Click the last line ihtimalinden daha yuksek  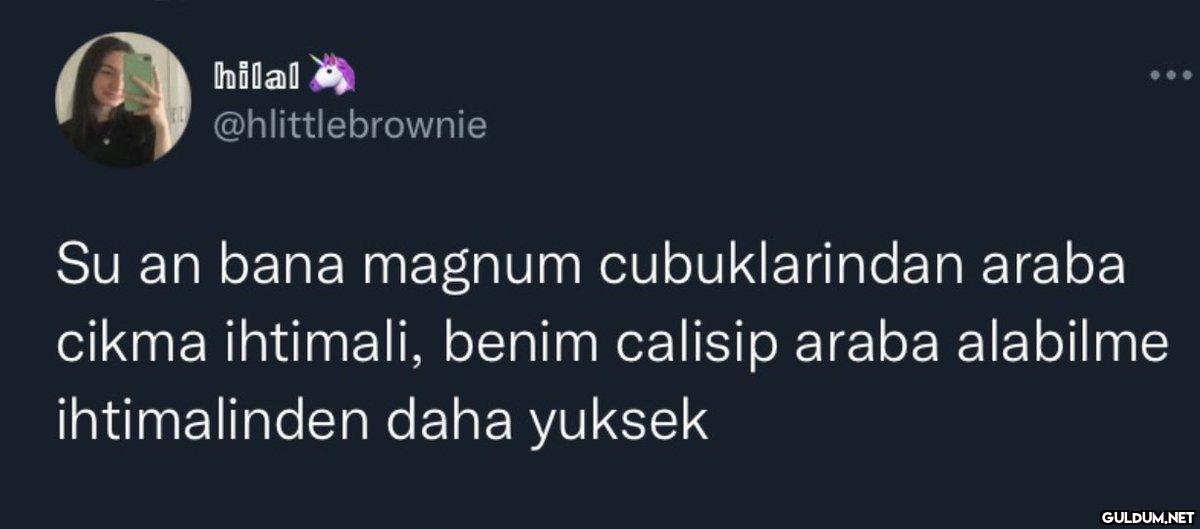[x=382, y=422]
